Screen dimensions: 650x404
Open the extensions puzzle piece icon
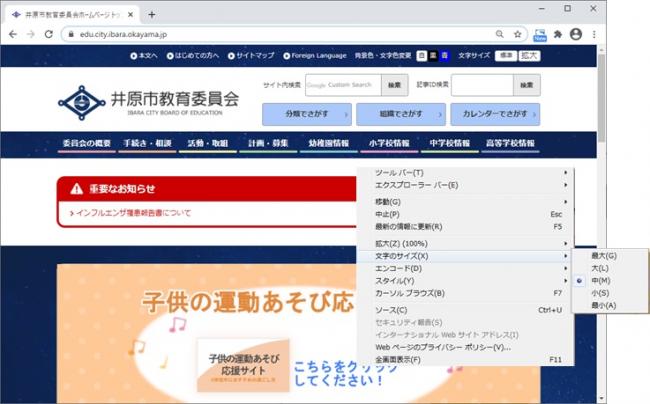coord(558,34)
